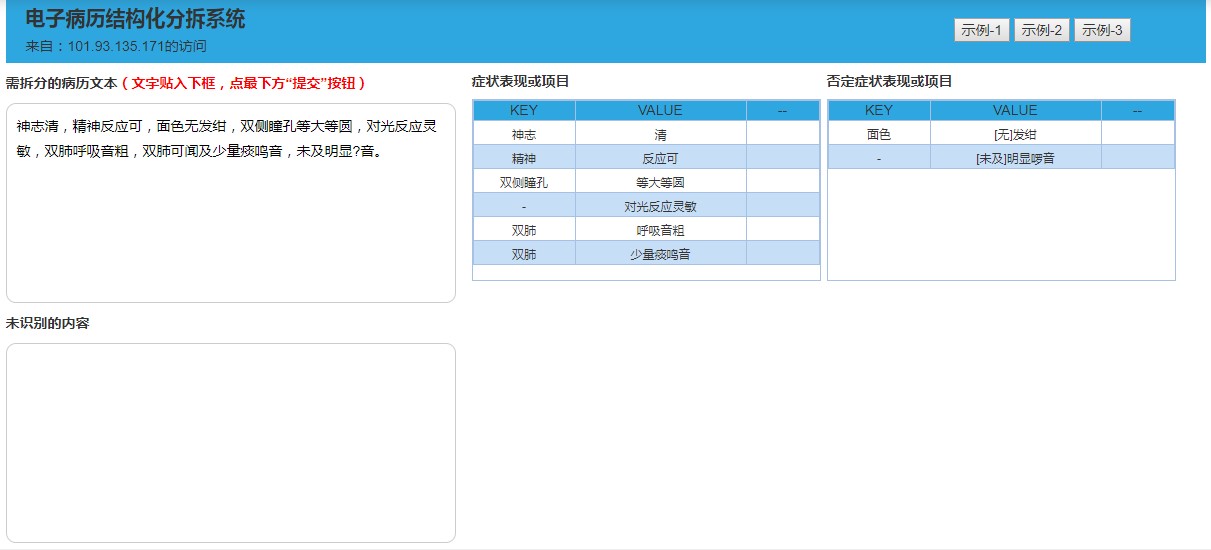The image size is (1211, 550).
Task: Click the VALUE header in 症状表现或项目 table
Action: (x=660, y=110)
